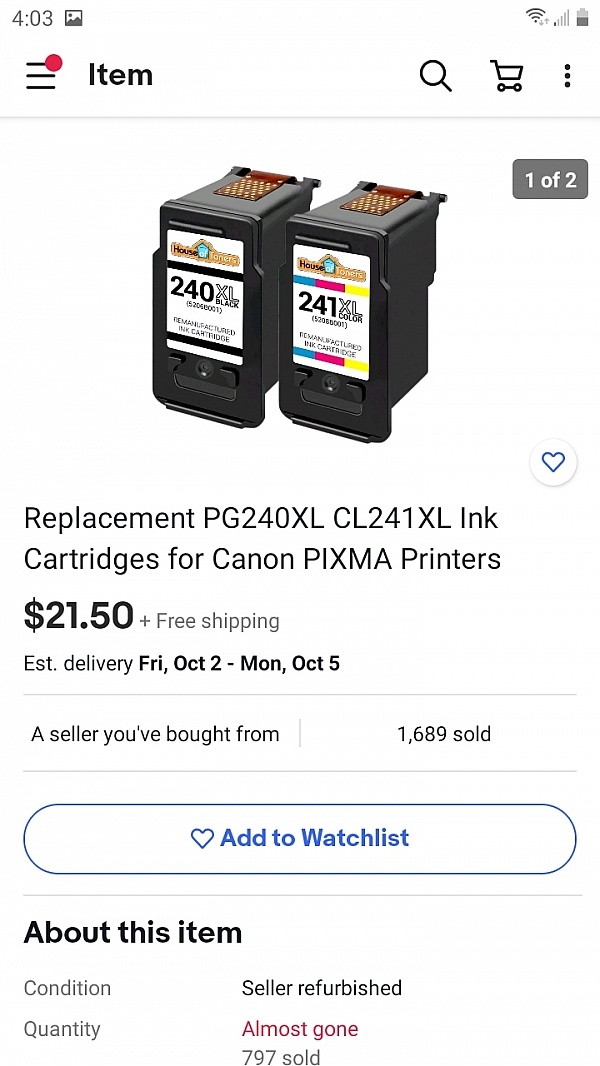Tap the heart favorite icon on product image

553,462
